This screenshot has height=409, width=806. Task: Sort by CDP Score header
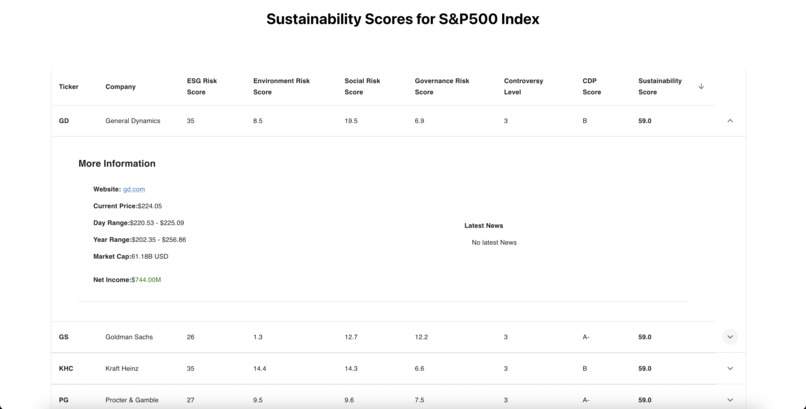point(592,86)
